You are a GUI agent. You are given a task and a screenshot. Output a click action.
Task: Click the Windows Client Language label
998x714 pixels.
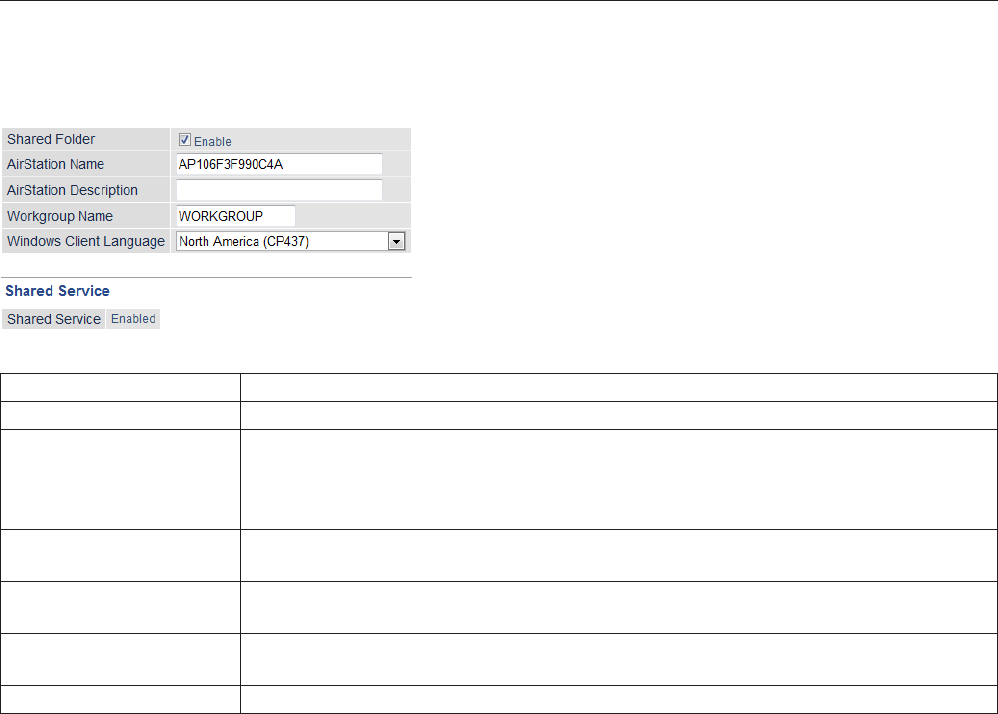[x=86, y=241]
